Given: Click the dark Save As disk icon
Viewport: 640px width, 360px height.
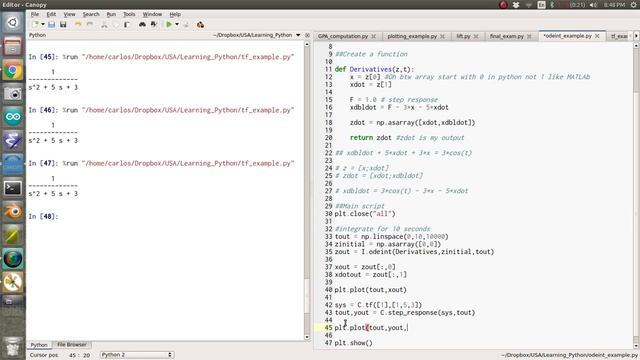Looking at the screenshot, I should pyautogui.click(x=63, y=25).
